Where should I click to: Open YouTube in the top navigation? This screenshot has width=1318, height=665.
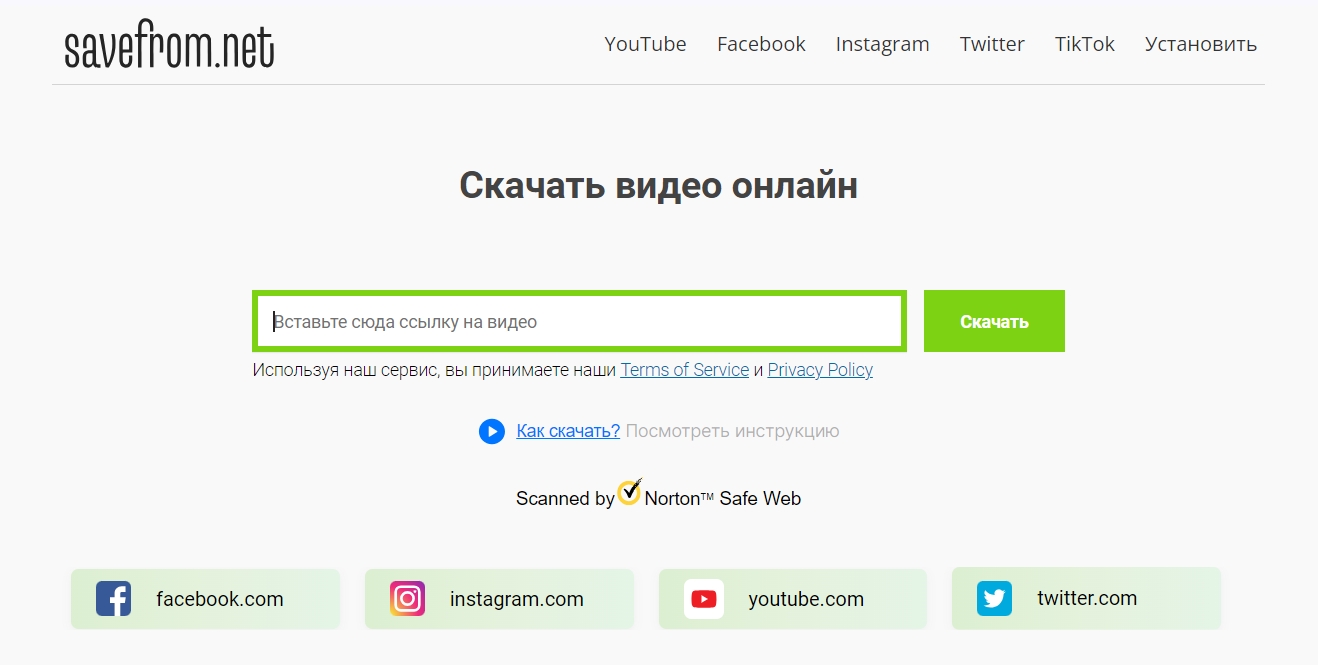click(x=645, y=44)
